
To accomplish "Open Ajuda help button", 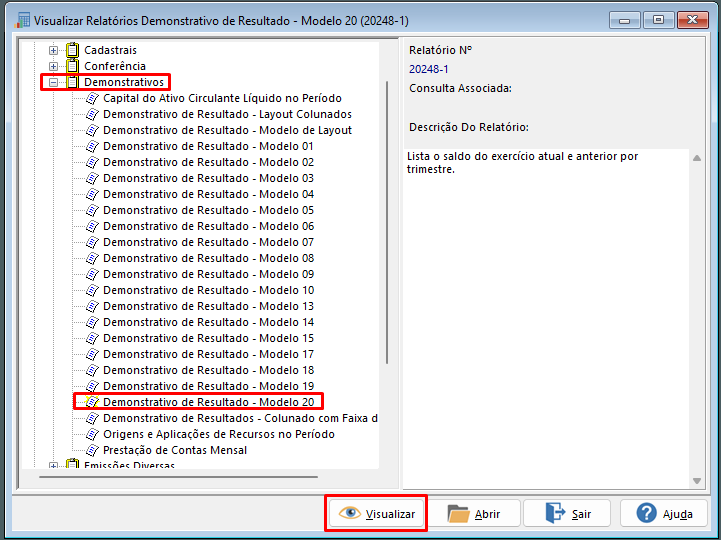I will [x=664, y=513].
